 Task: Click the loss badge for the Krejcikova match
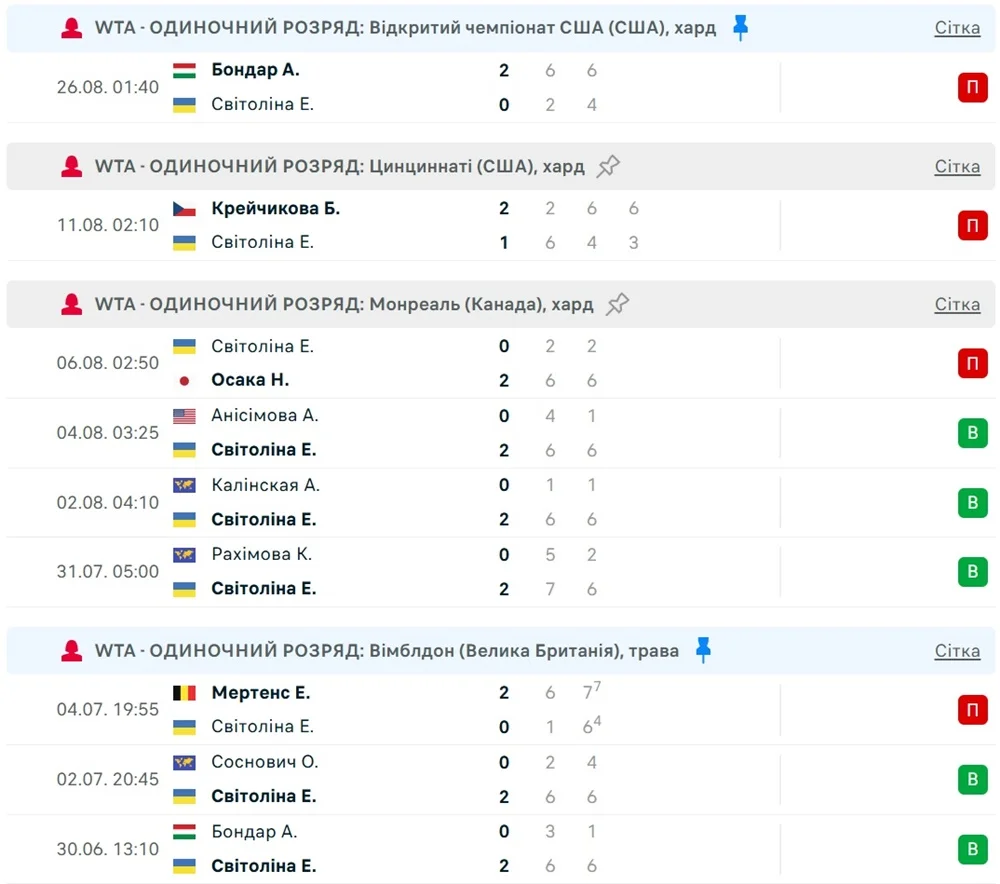(x=972, y=226)
